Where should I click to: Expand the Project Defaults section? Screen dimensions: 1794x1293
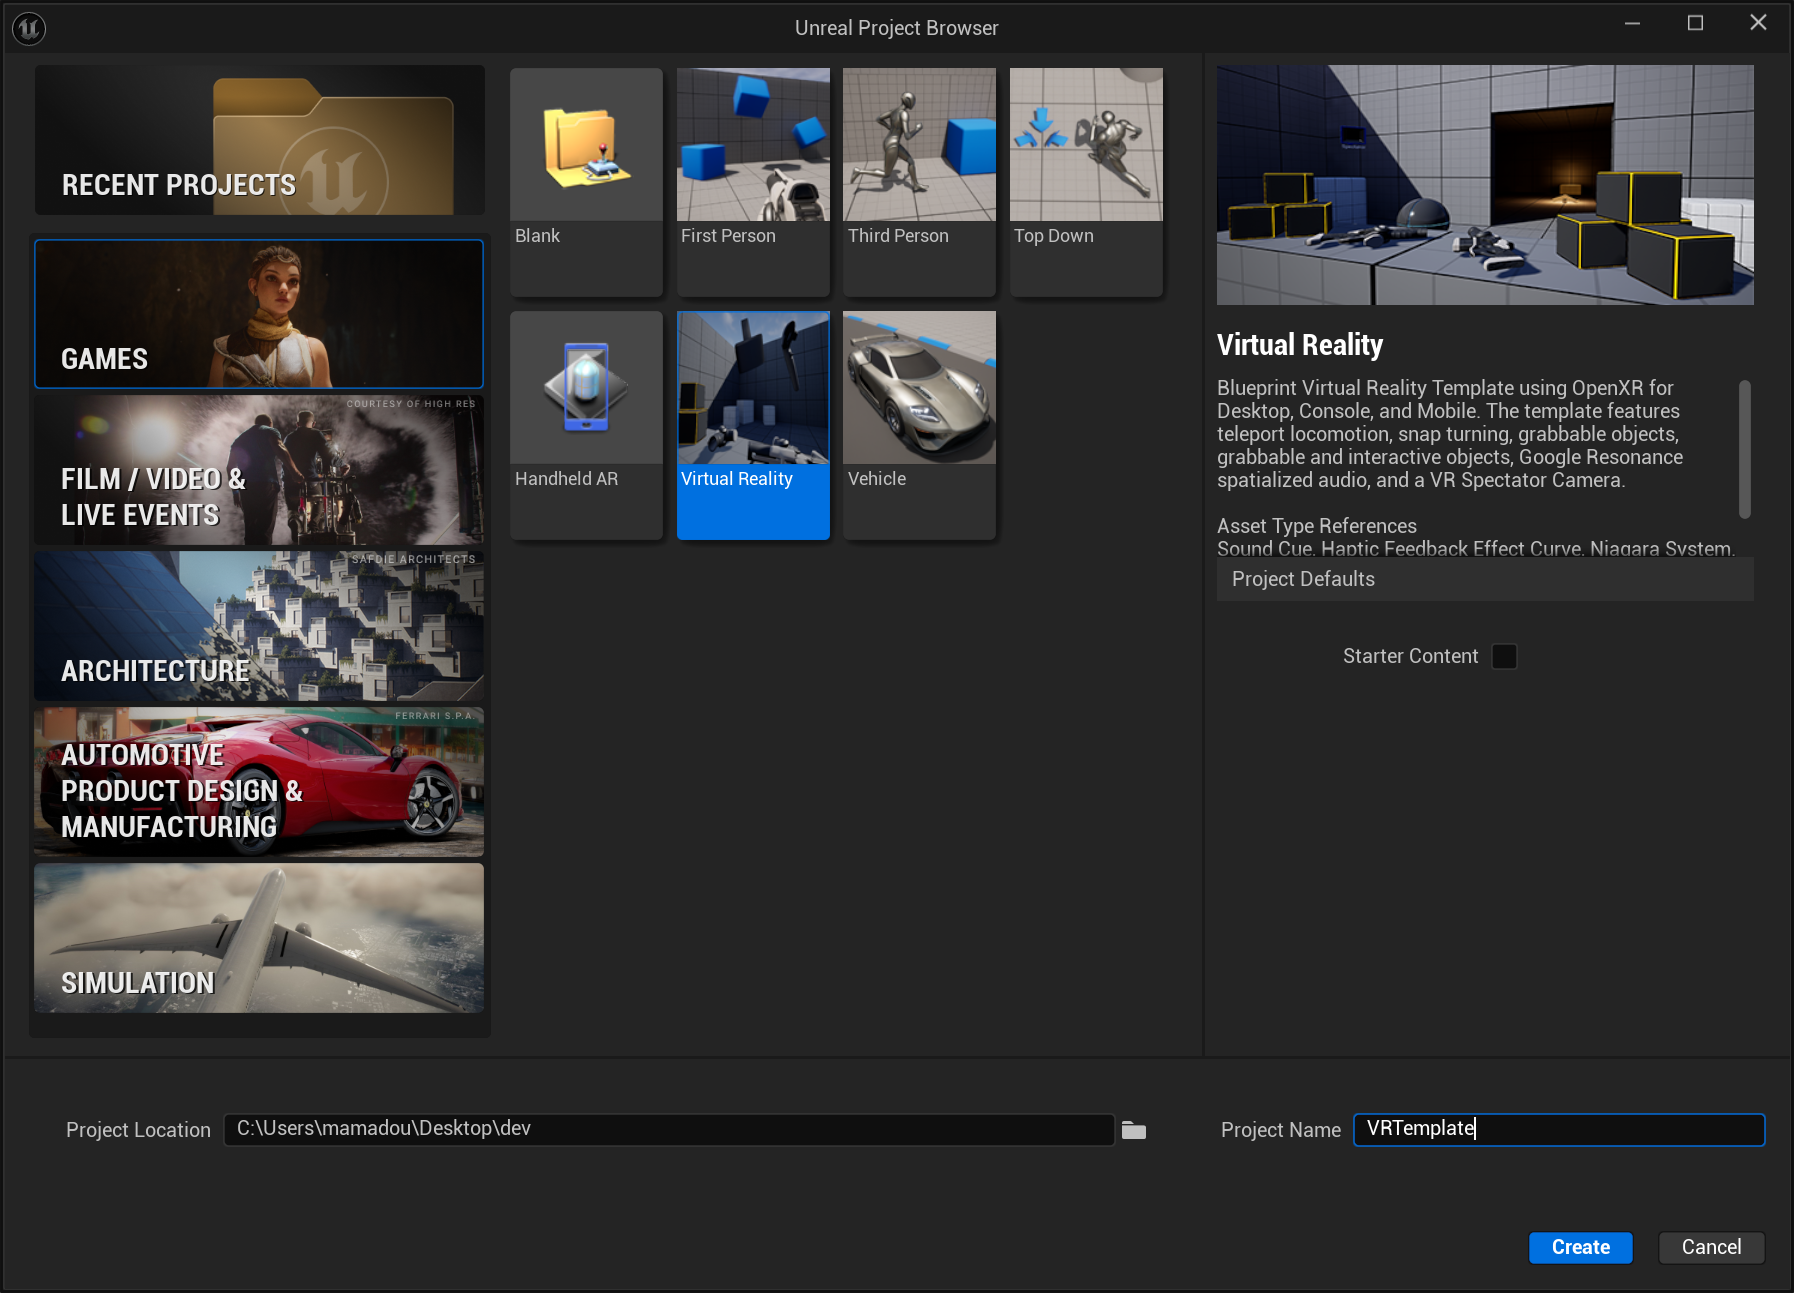1484,579
